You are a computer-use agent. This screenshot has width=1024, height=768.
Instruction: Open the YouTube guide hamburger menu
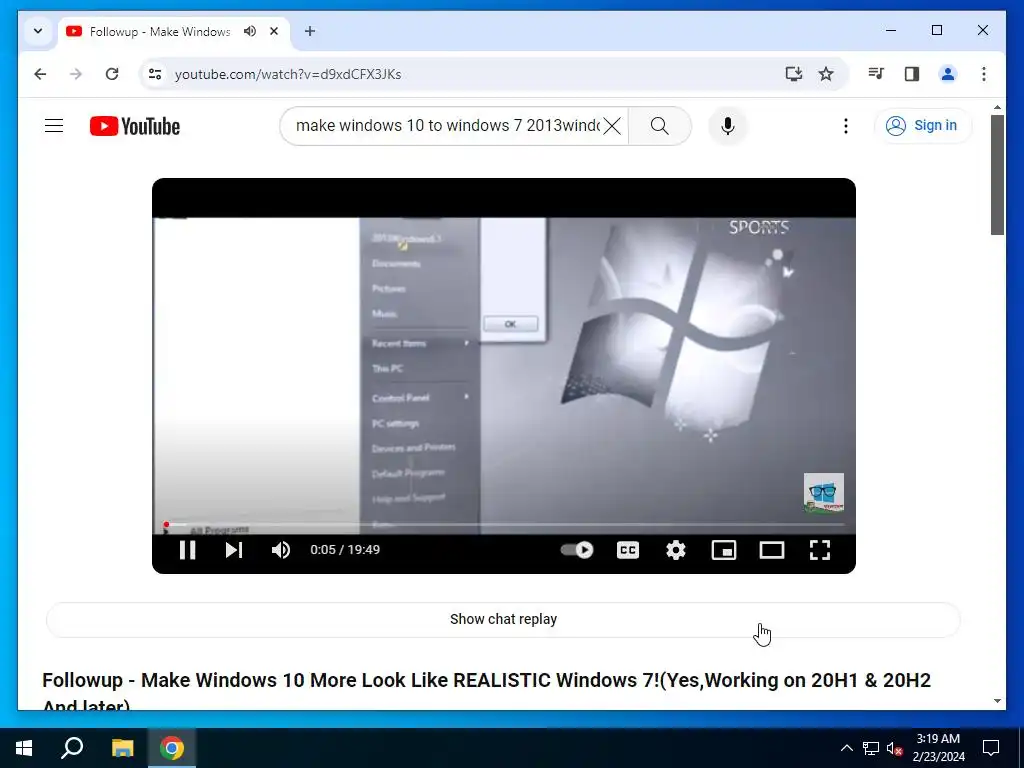pos(54,125)
